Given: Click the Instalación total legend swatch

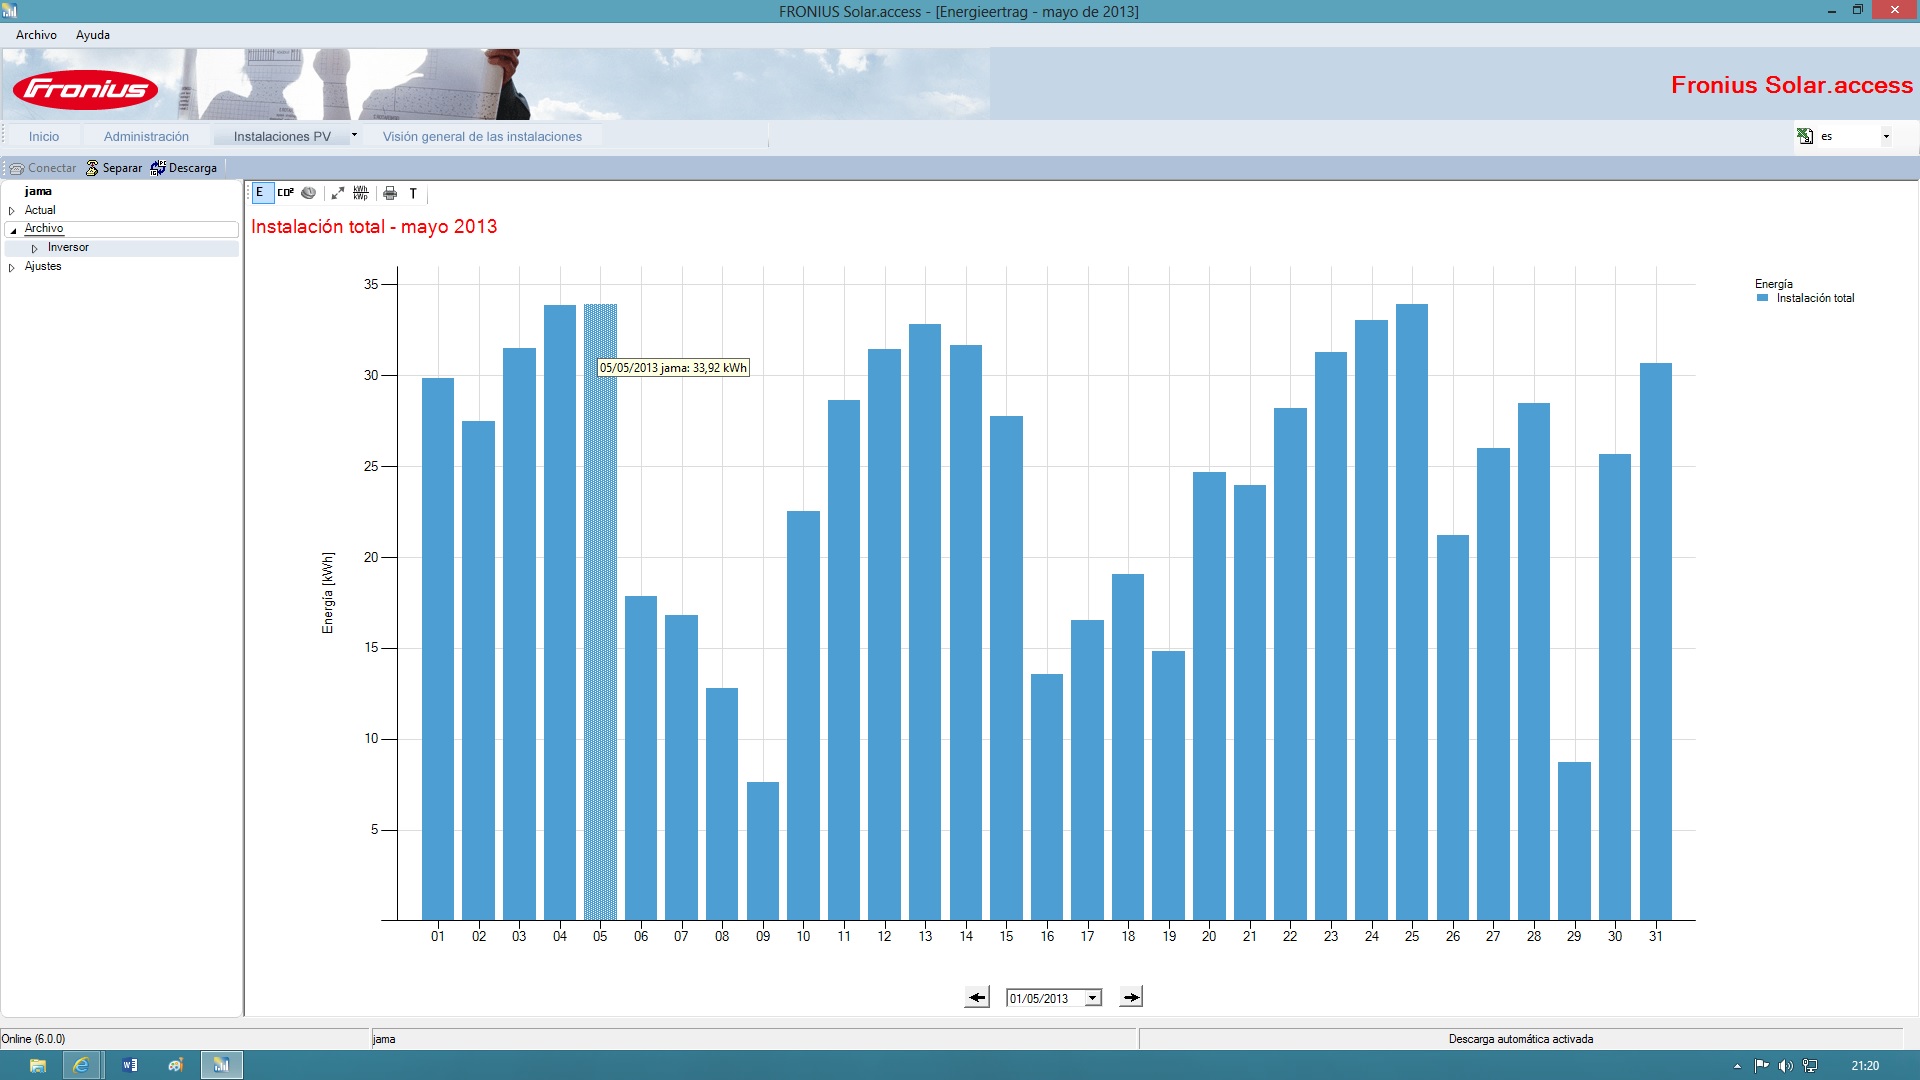Looking at the screenshot, I should 1763,298.
